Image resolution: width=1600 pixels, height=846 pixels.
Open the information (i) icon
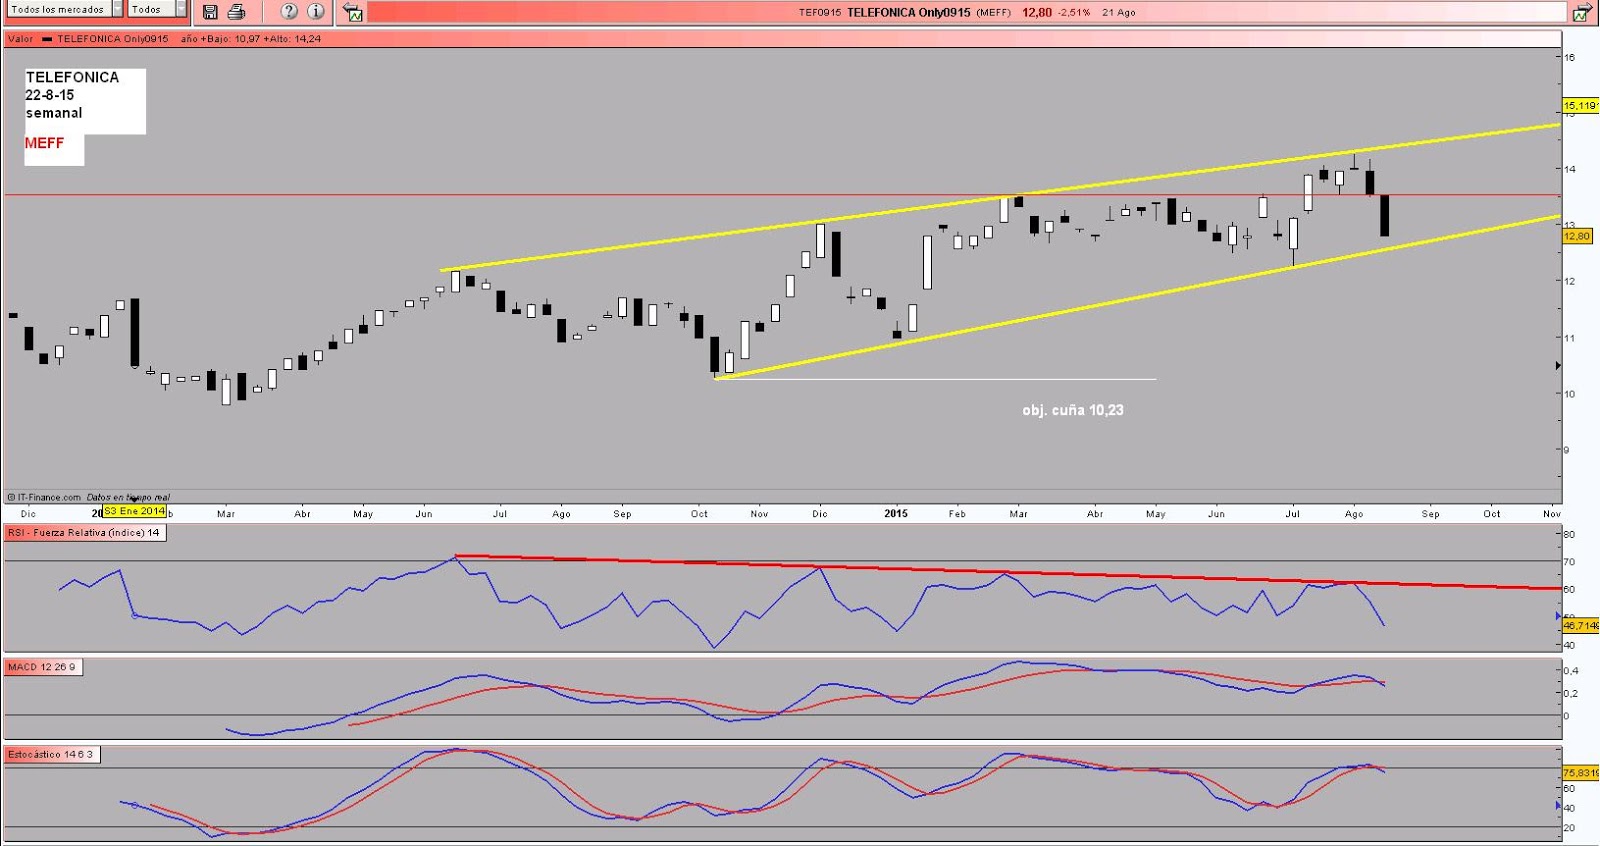click(x=316, y=12)
